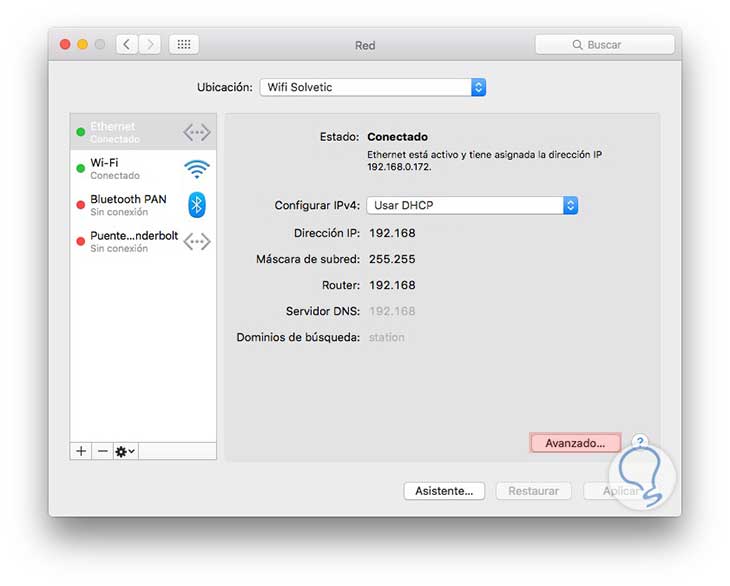The height and width of the screenshot is (586, 730).
Task: Click the Aplicar button
Action: [619, 491]
